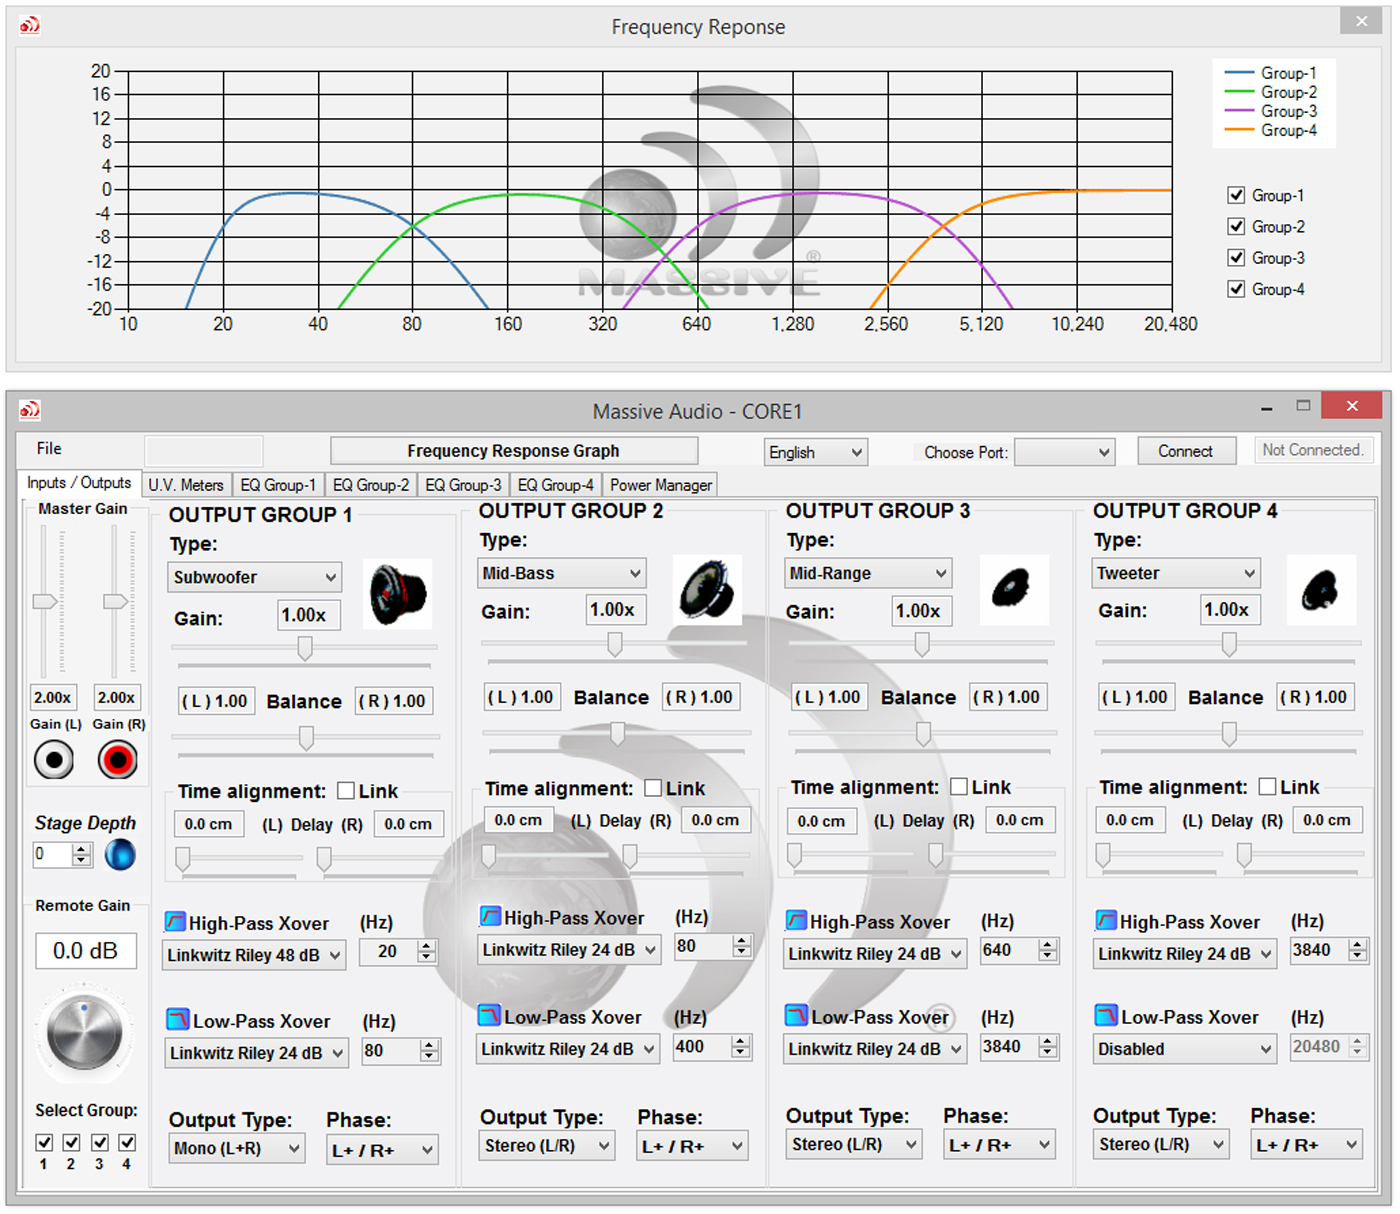Screen dimensions: 1400x1214
Task: Click the Massive Audio logo in the CORE1 window title bar
Action: point(30,409)
